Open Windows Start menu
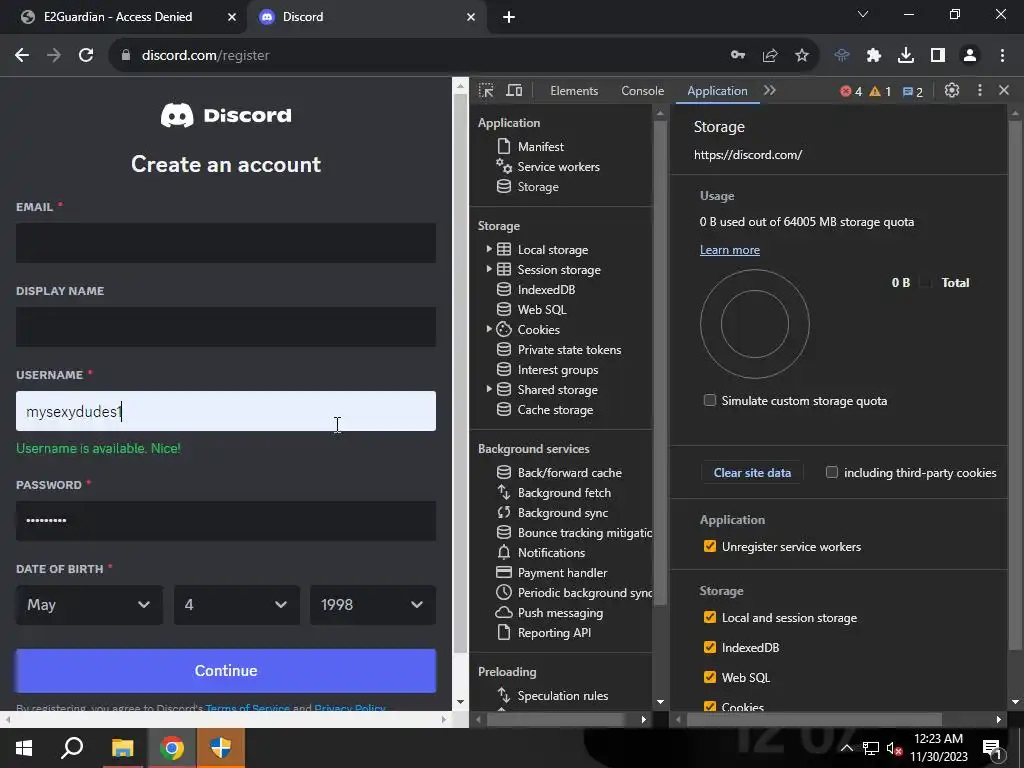The width and height of the screenshot is (1024, 768). coord(24,748)
